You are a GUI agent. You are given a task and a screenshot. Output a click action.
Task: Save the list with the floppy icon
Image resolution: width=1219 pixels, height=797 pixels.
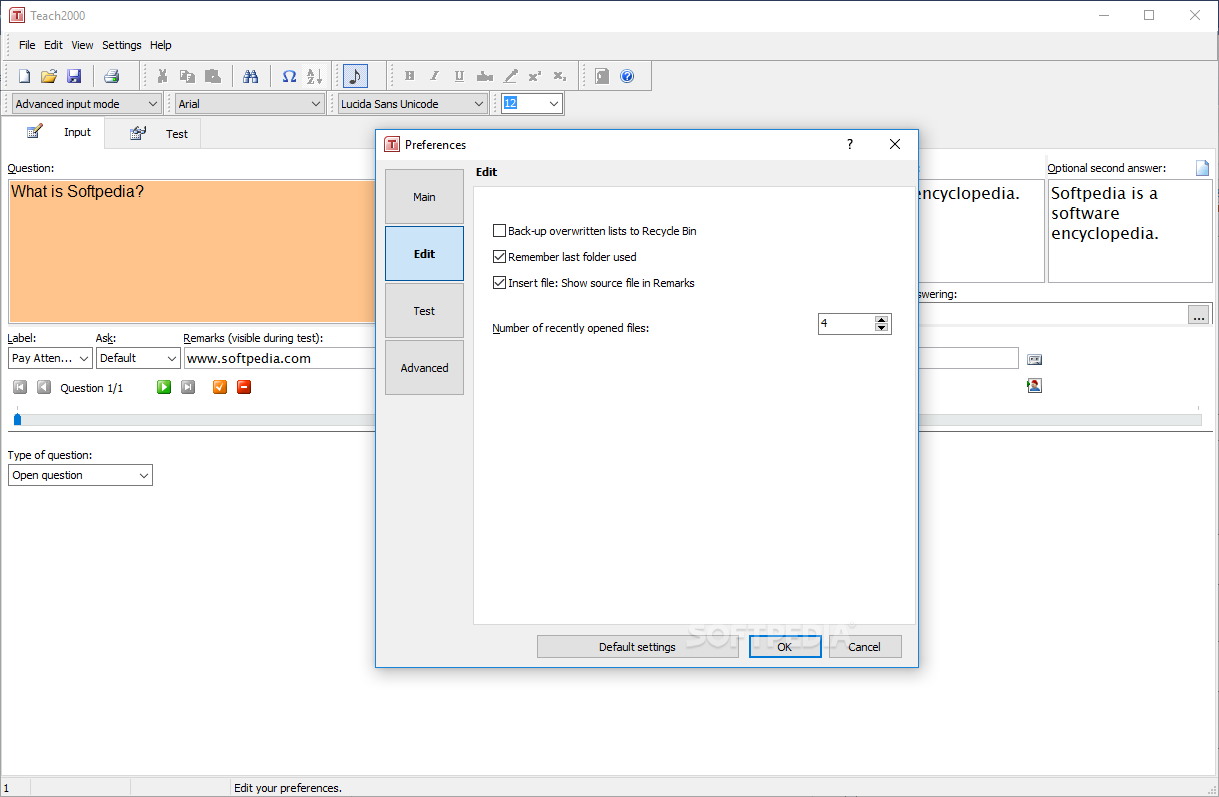tap(74, 76)
